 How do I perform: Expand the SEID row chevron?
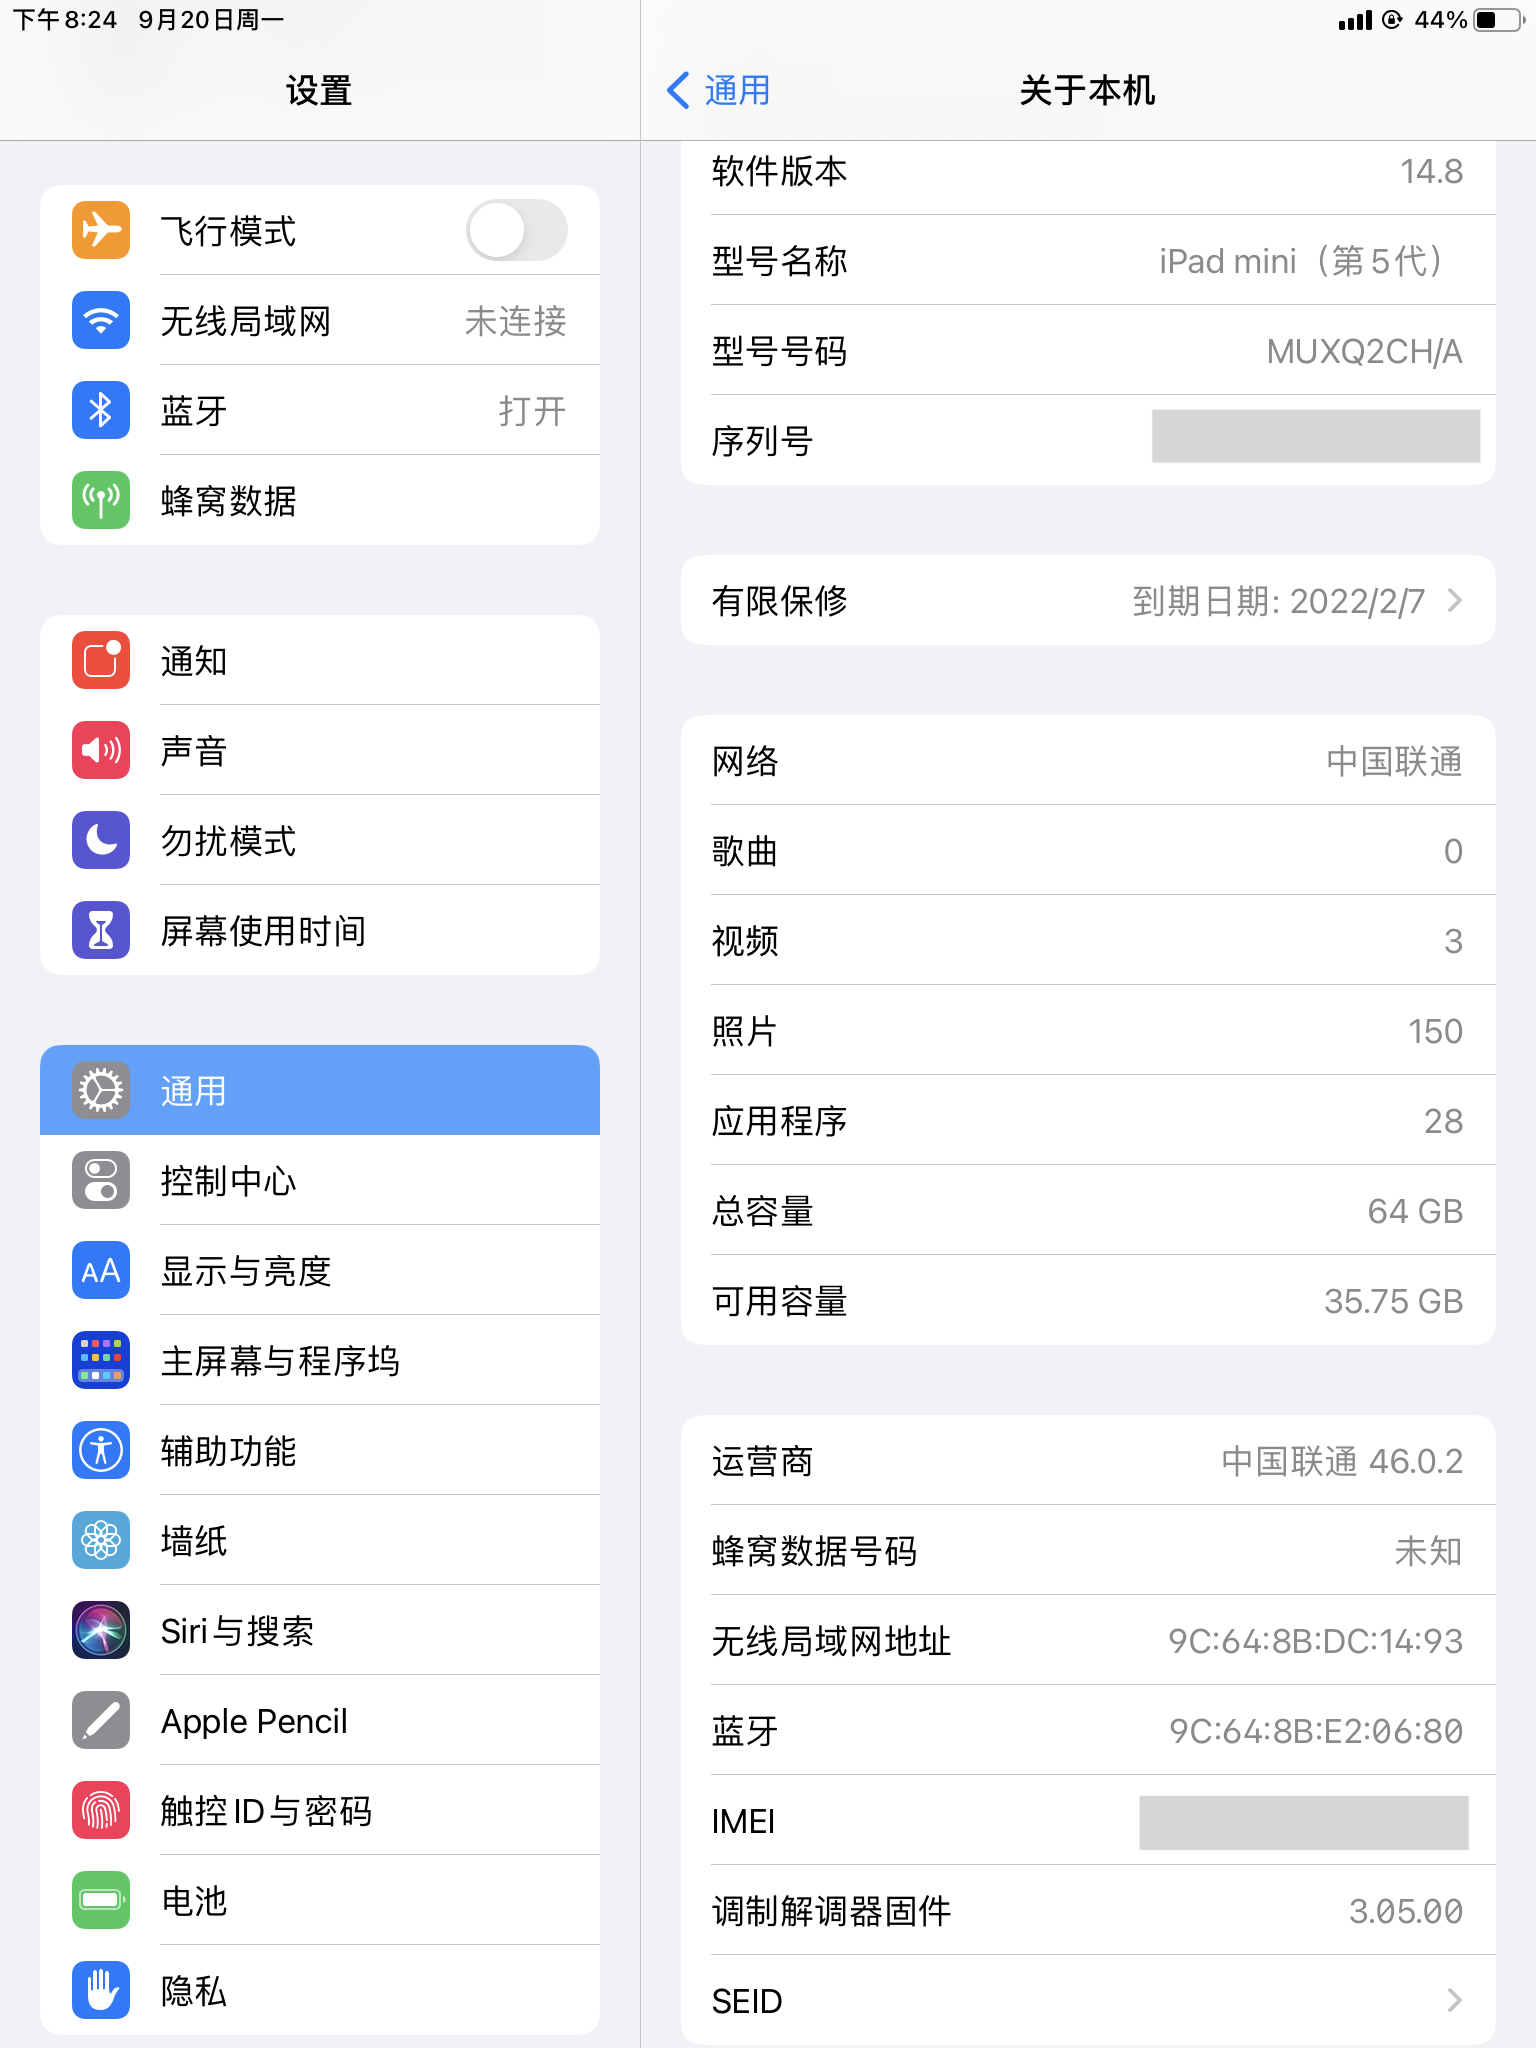point(1455,2000)
